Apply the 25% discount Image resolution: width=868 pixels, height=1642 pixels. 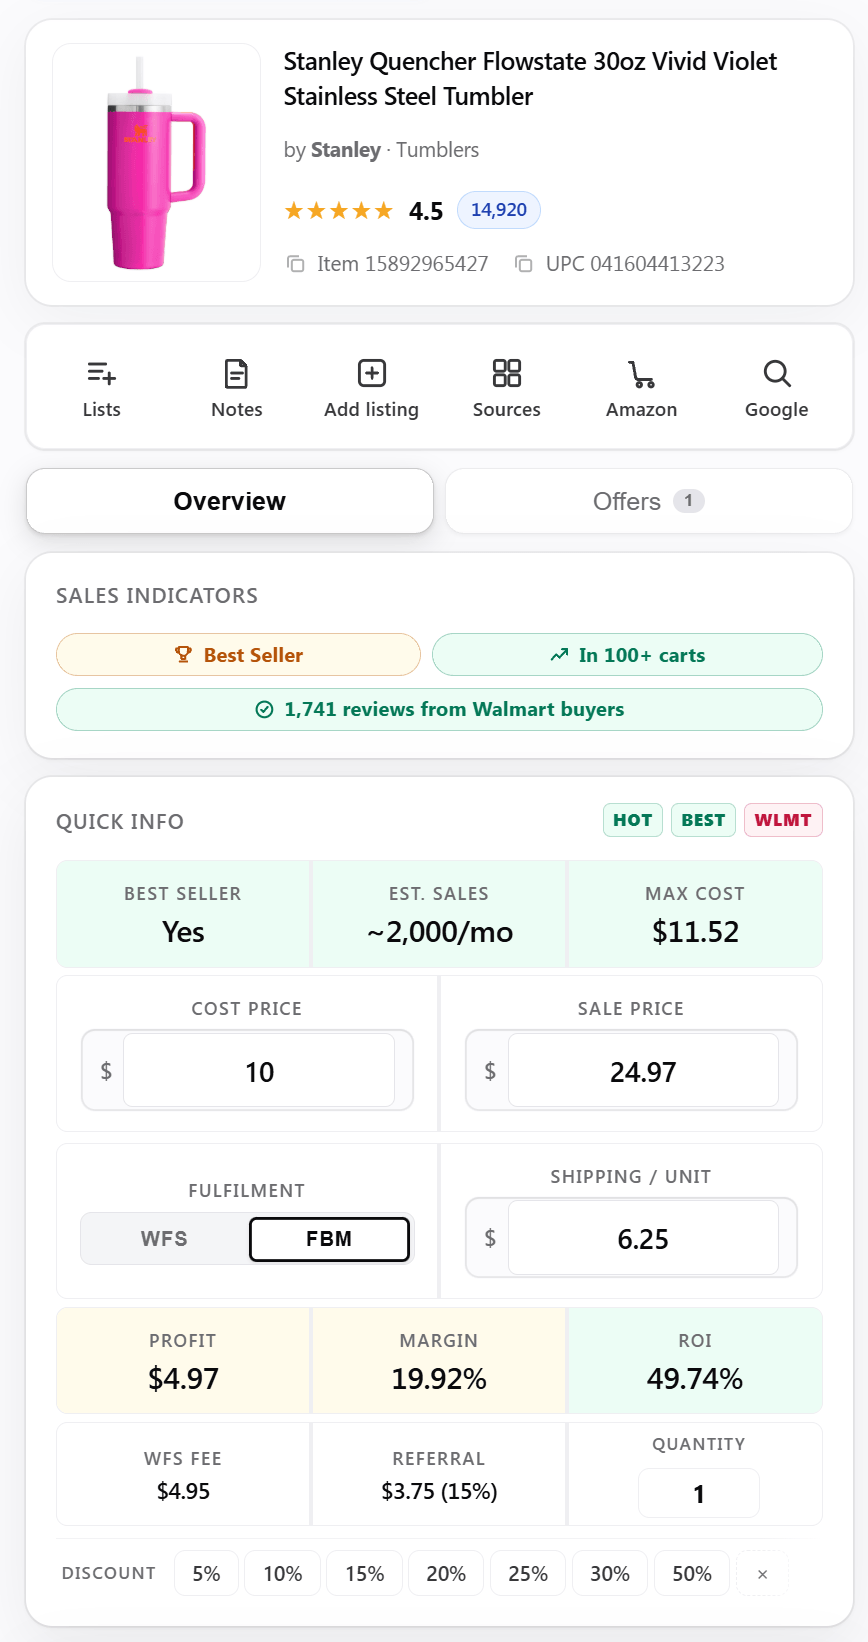pyautogui.click(x=528, y=1574)
